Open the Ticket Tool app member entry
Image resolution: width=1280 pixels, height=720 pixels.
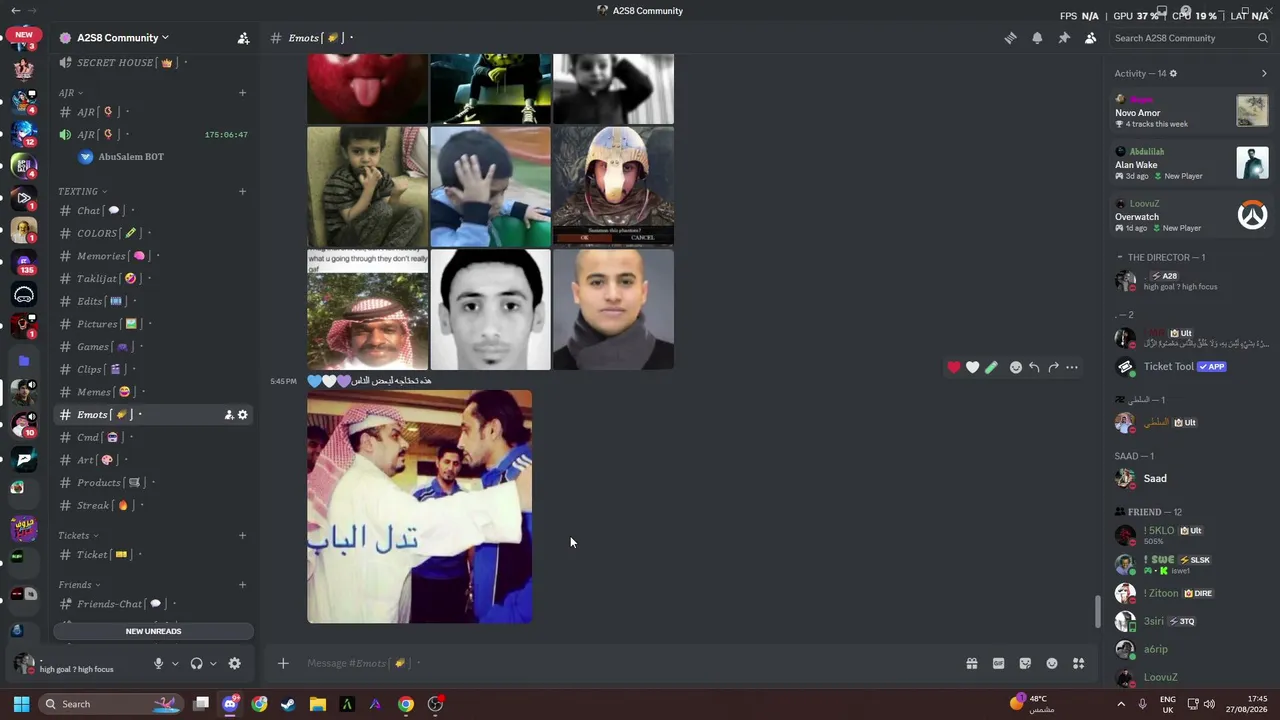[x=1191, y=367]
